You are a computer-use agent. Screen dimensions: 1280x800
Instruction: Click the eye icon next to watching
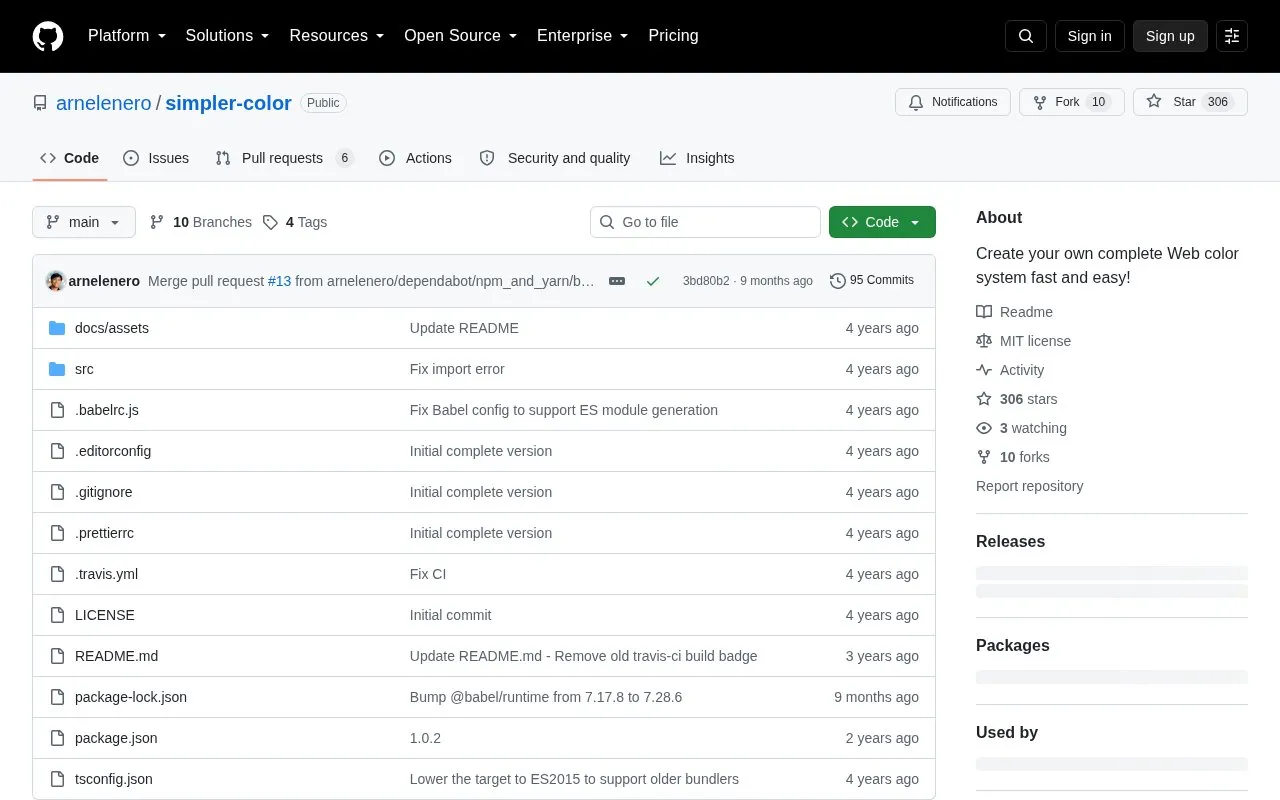pyautogui.click(x=984, y=428)
